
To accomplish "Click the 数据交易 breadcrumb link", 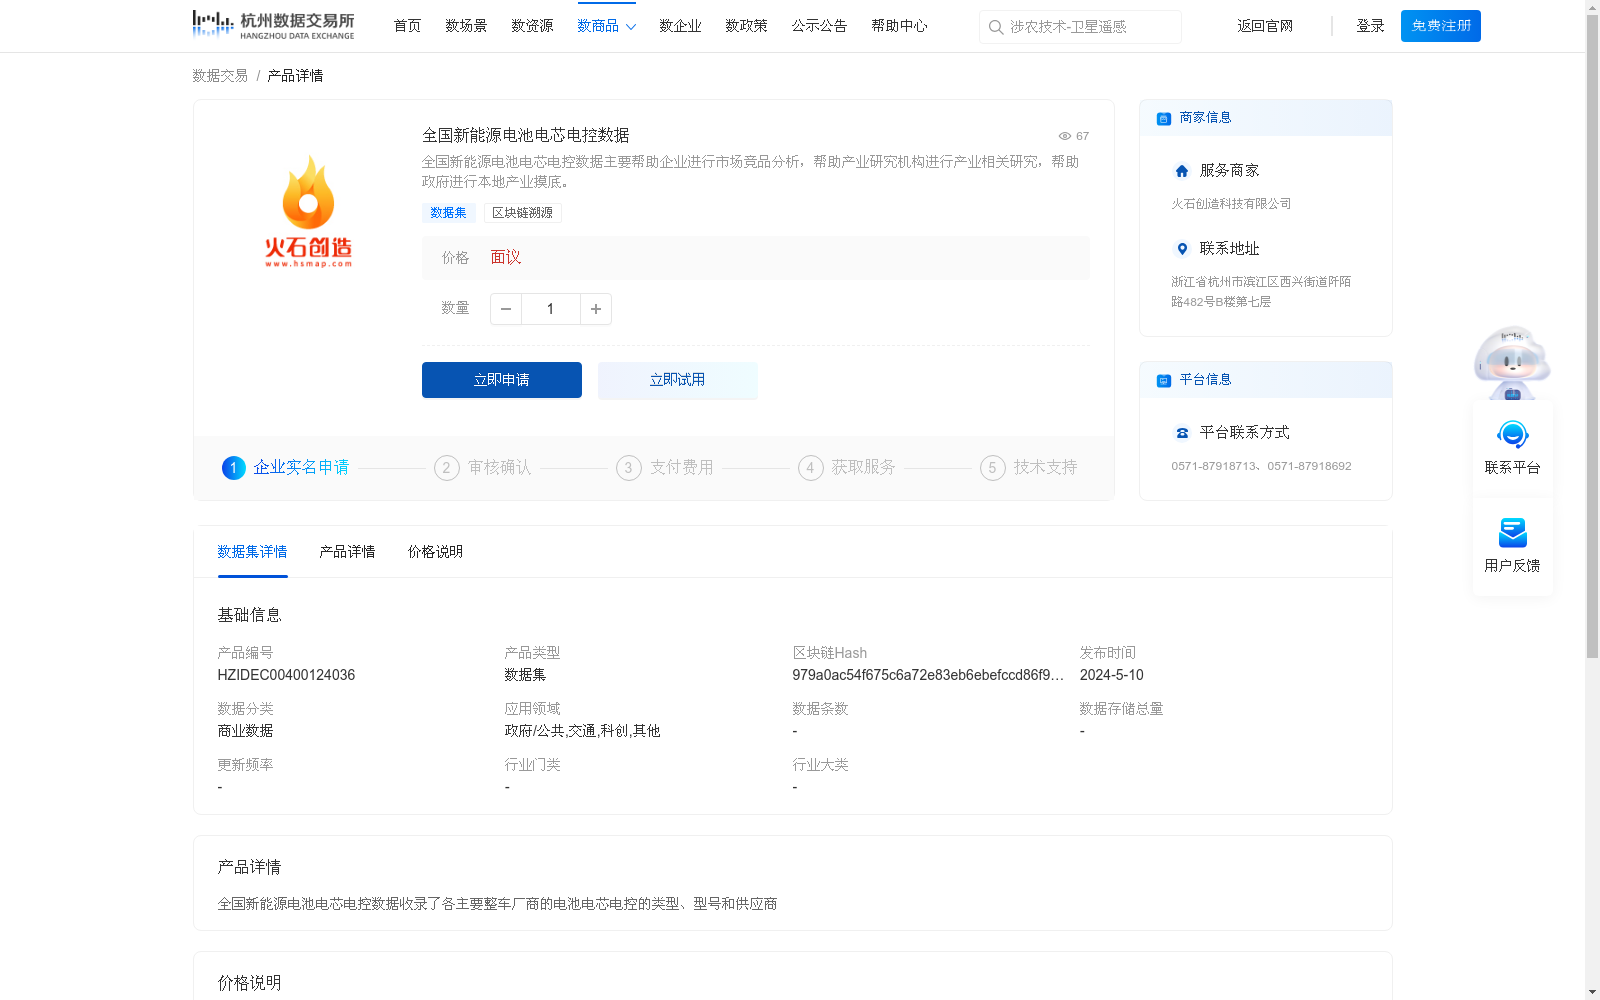I will point(220,76).
